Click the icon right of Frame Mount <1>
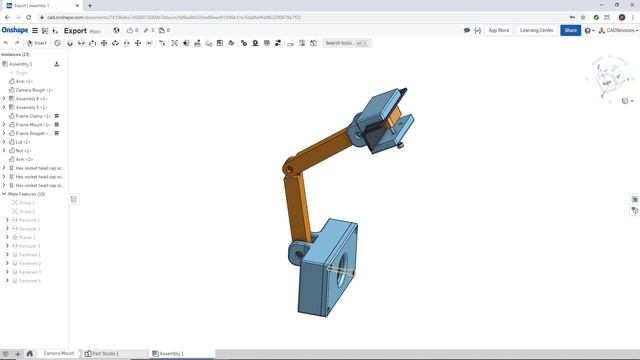The width and height of the screenshot is (640, 360). tap(57, 124)
